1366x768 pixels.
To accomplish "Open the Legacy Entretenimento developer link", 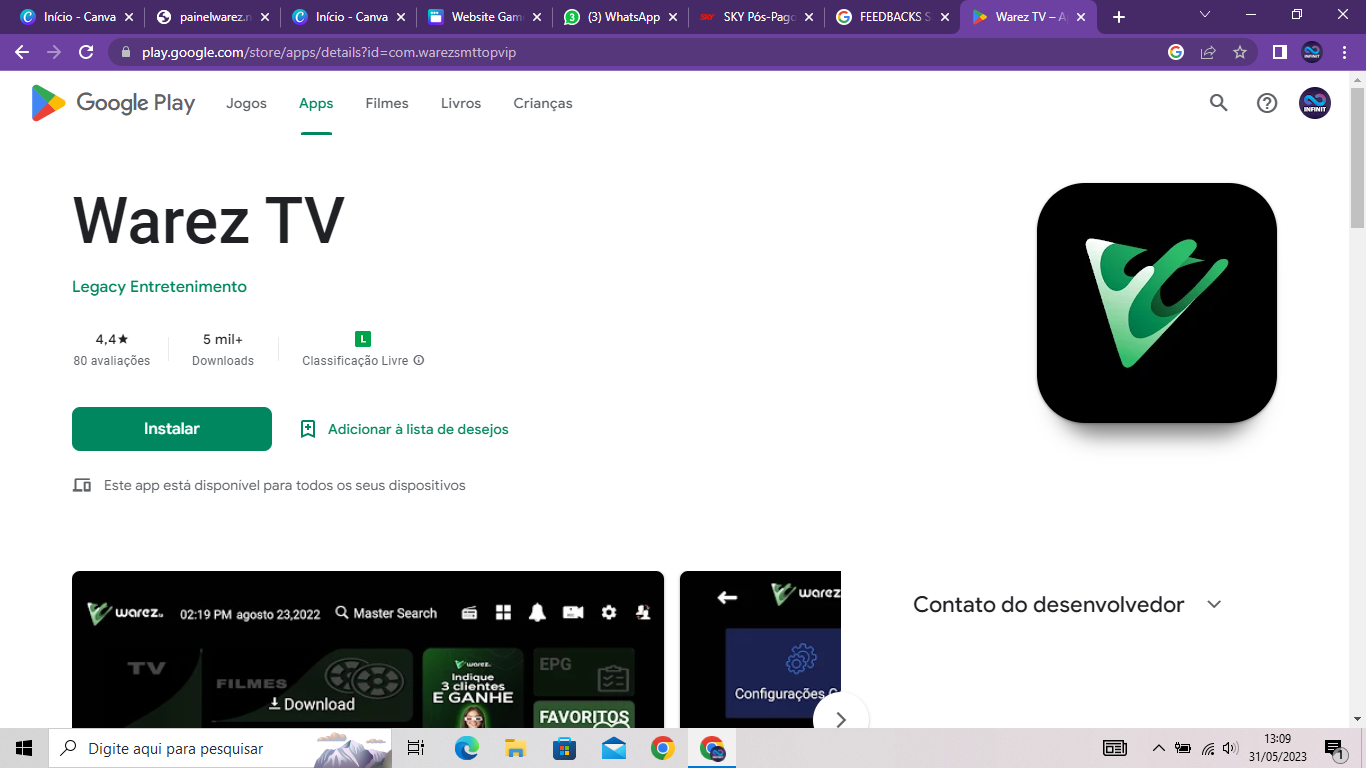I will click(159, 287).
